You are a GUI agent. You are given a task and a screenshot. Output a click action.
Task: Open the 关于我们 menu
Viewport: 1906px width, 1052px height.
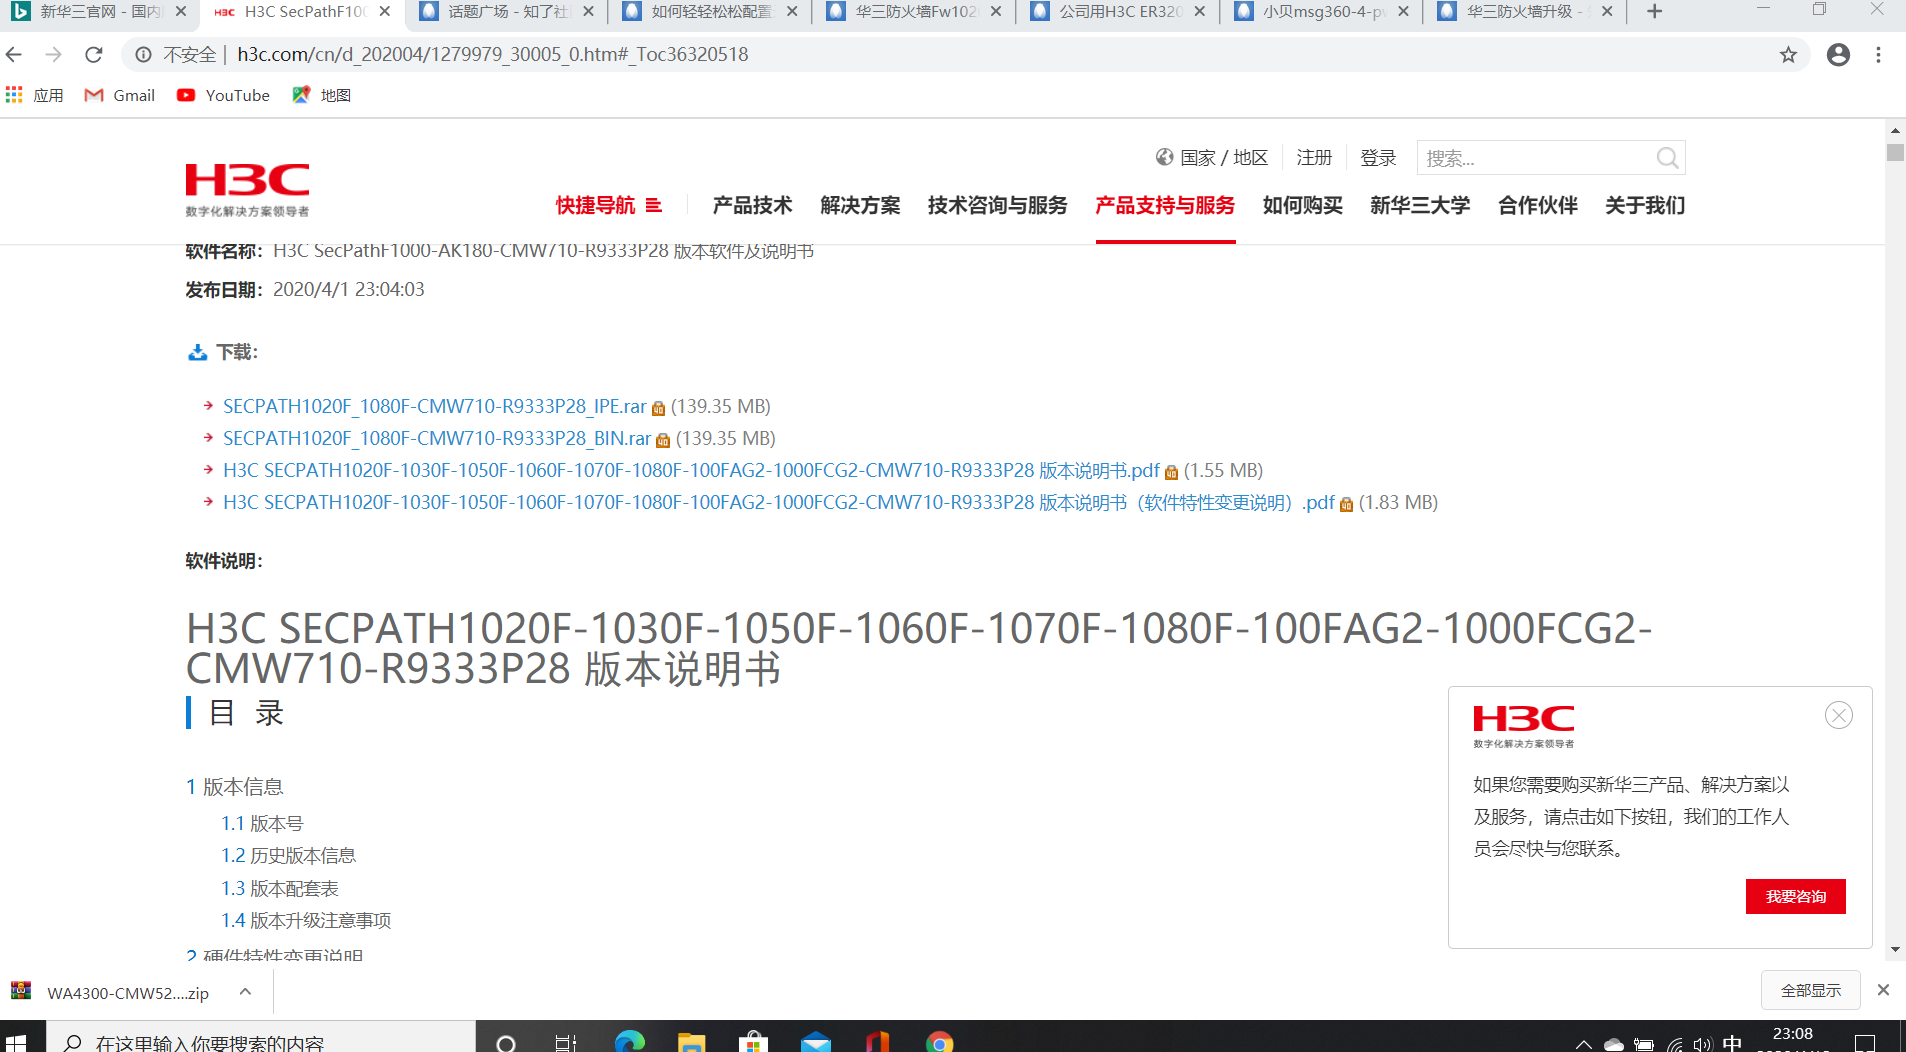tap(1645, 205)
